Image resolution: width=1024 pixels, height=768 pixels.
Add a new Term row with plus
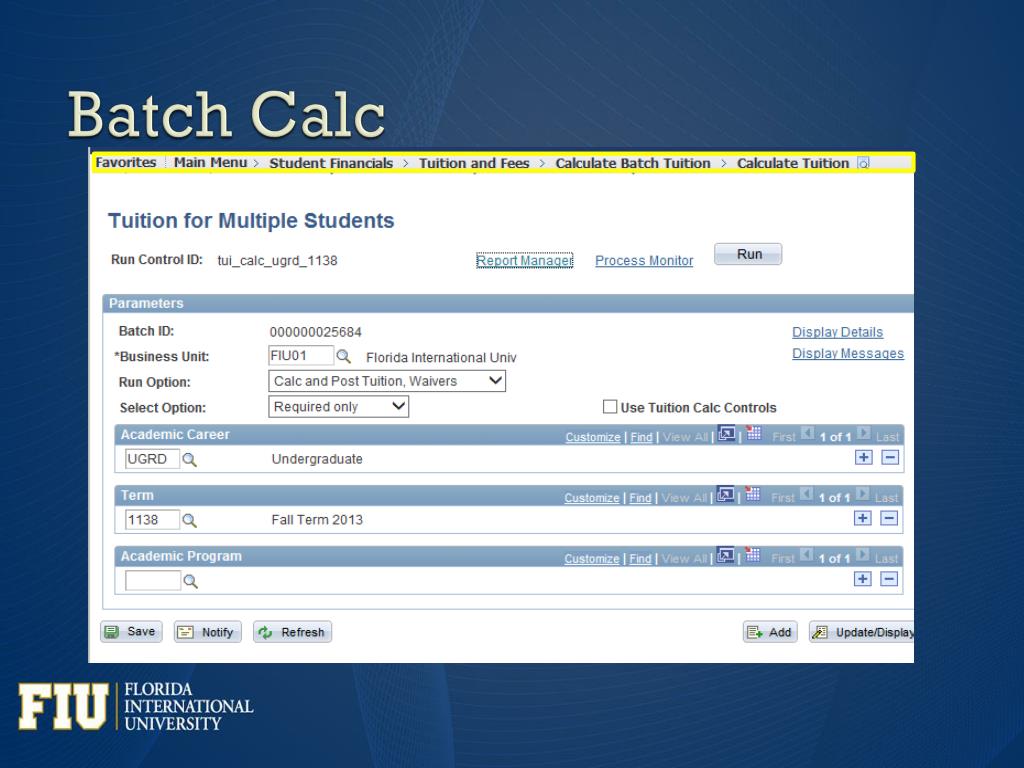pyautogui.click(x=863, y=518)
